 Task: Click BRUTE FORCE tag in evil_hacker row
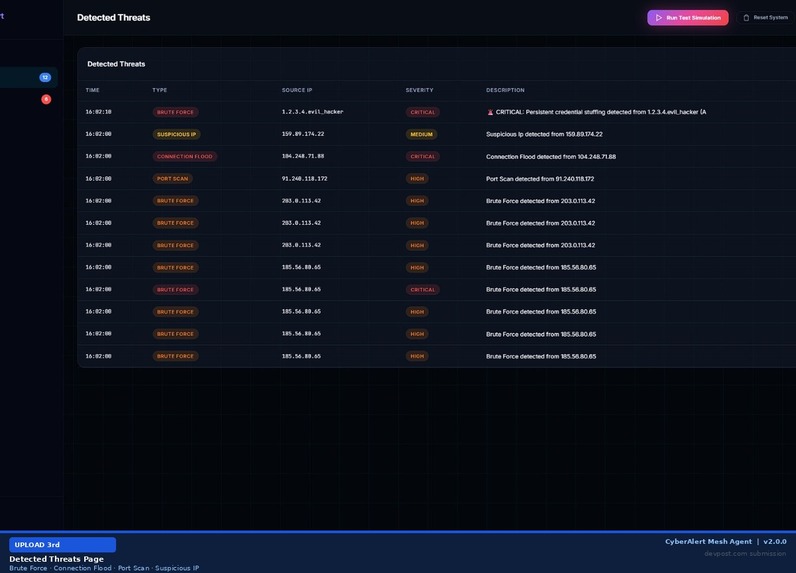pos(175,112)
